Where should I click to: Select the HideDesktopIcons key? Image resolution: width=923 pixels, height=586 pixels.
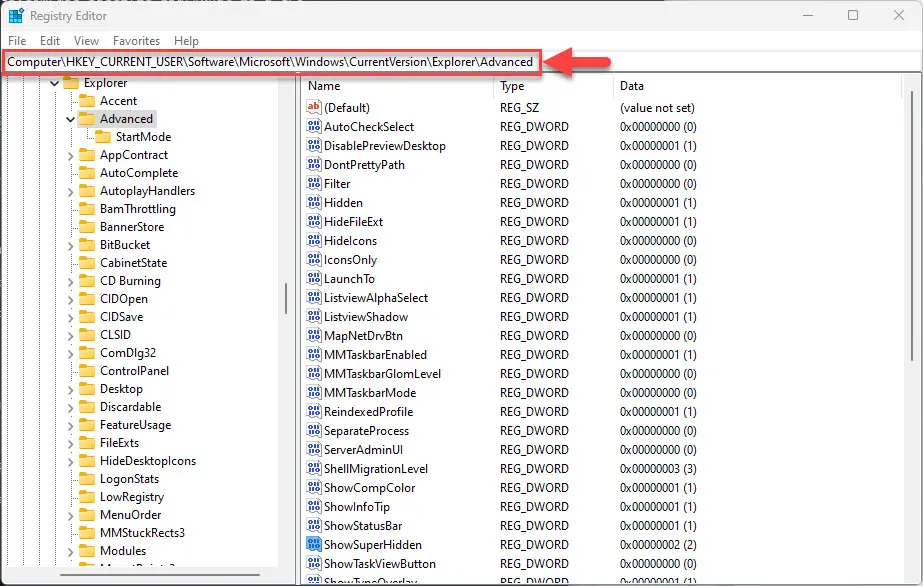tap(148, 461)
